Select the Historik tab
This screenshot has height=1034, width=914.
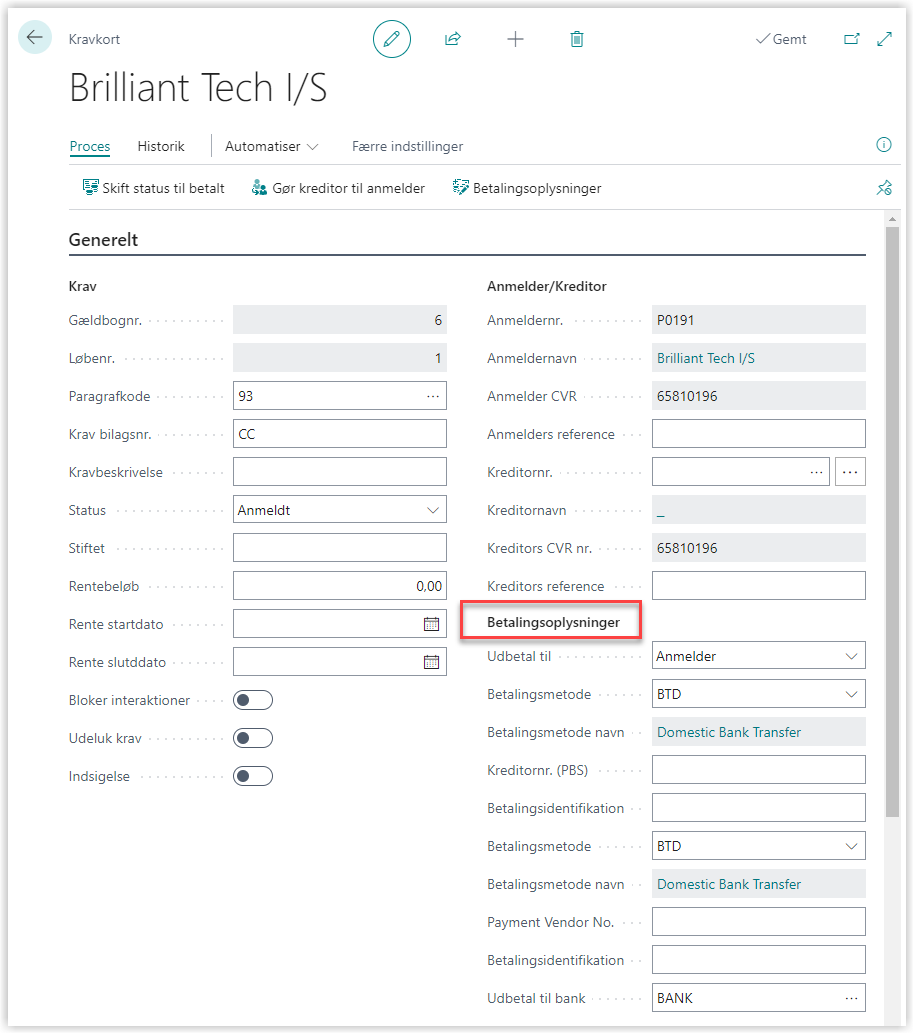(x=161, y=146)
